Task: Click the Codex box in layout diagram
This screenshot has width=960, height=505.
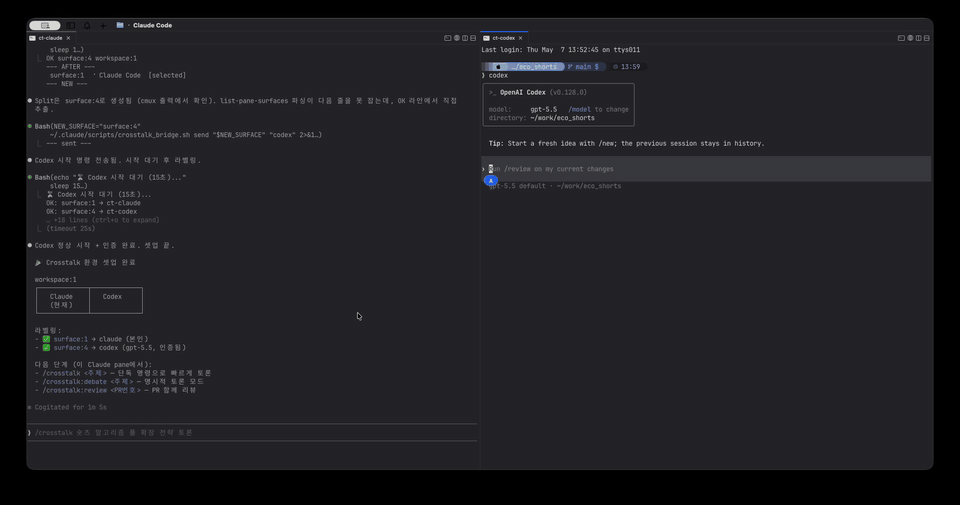Action: (116, 301)
